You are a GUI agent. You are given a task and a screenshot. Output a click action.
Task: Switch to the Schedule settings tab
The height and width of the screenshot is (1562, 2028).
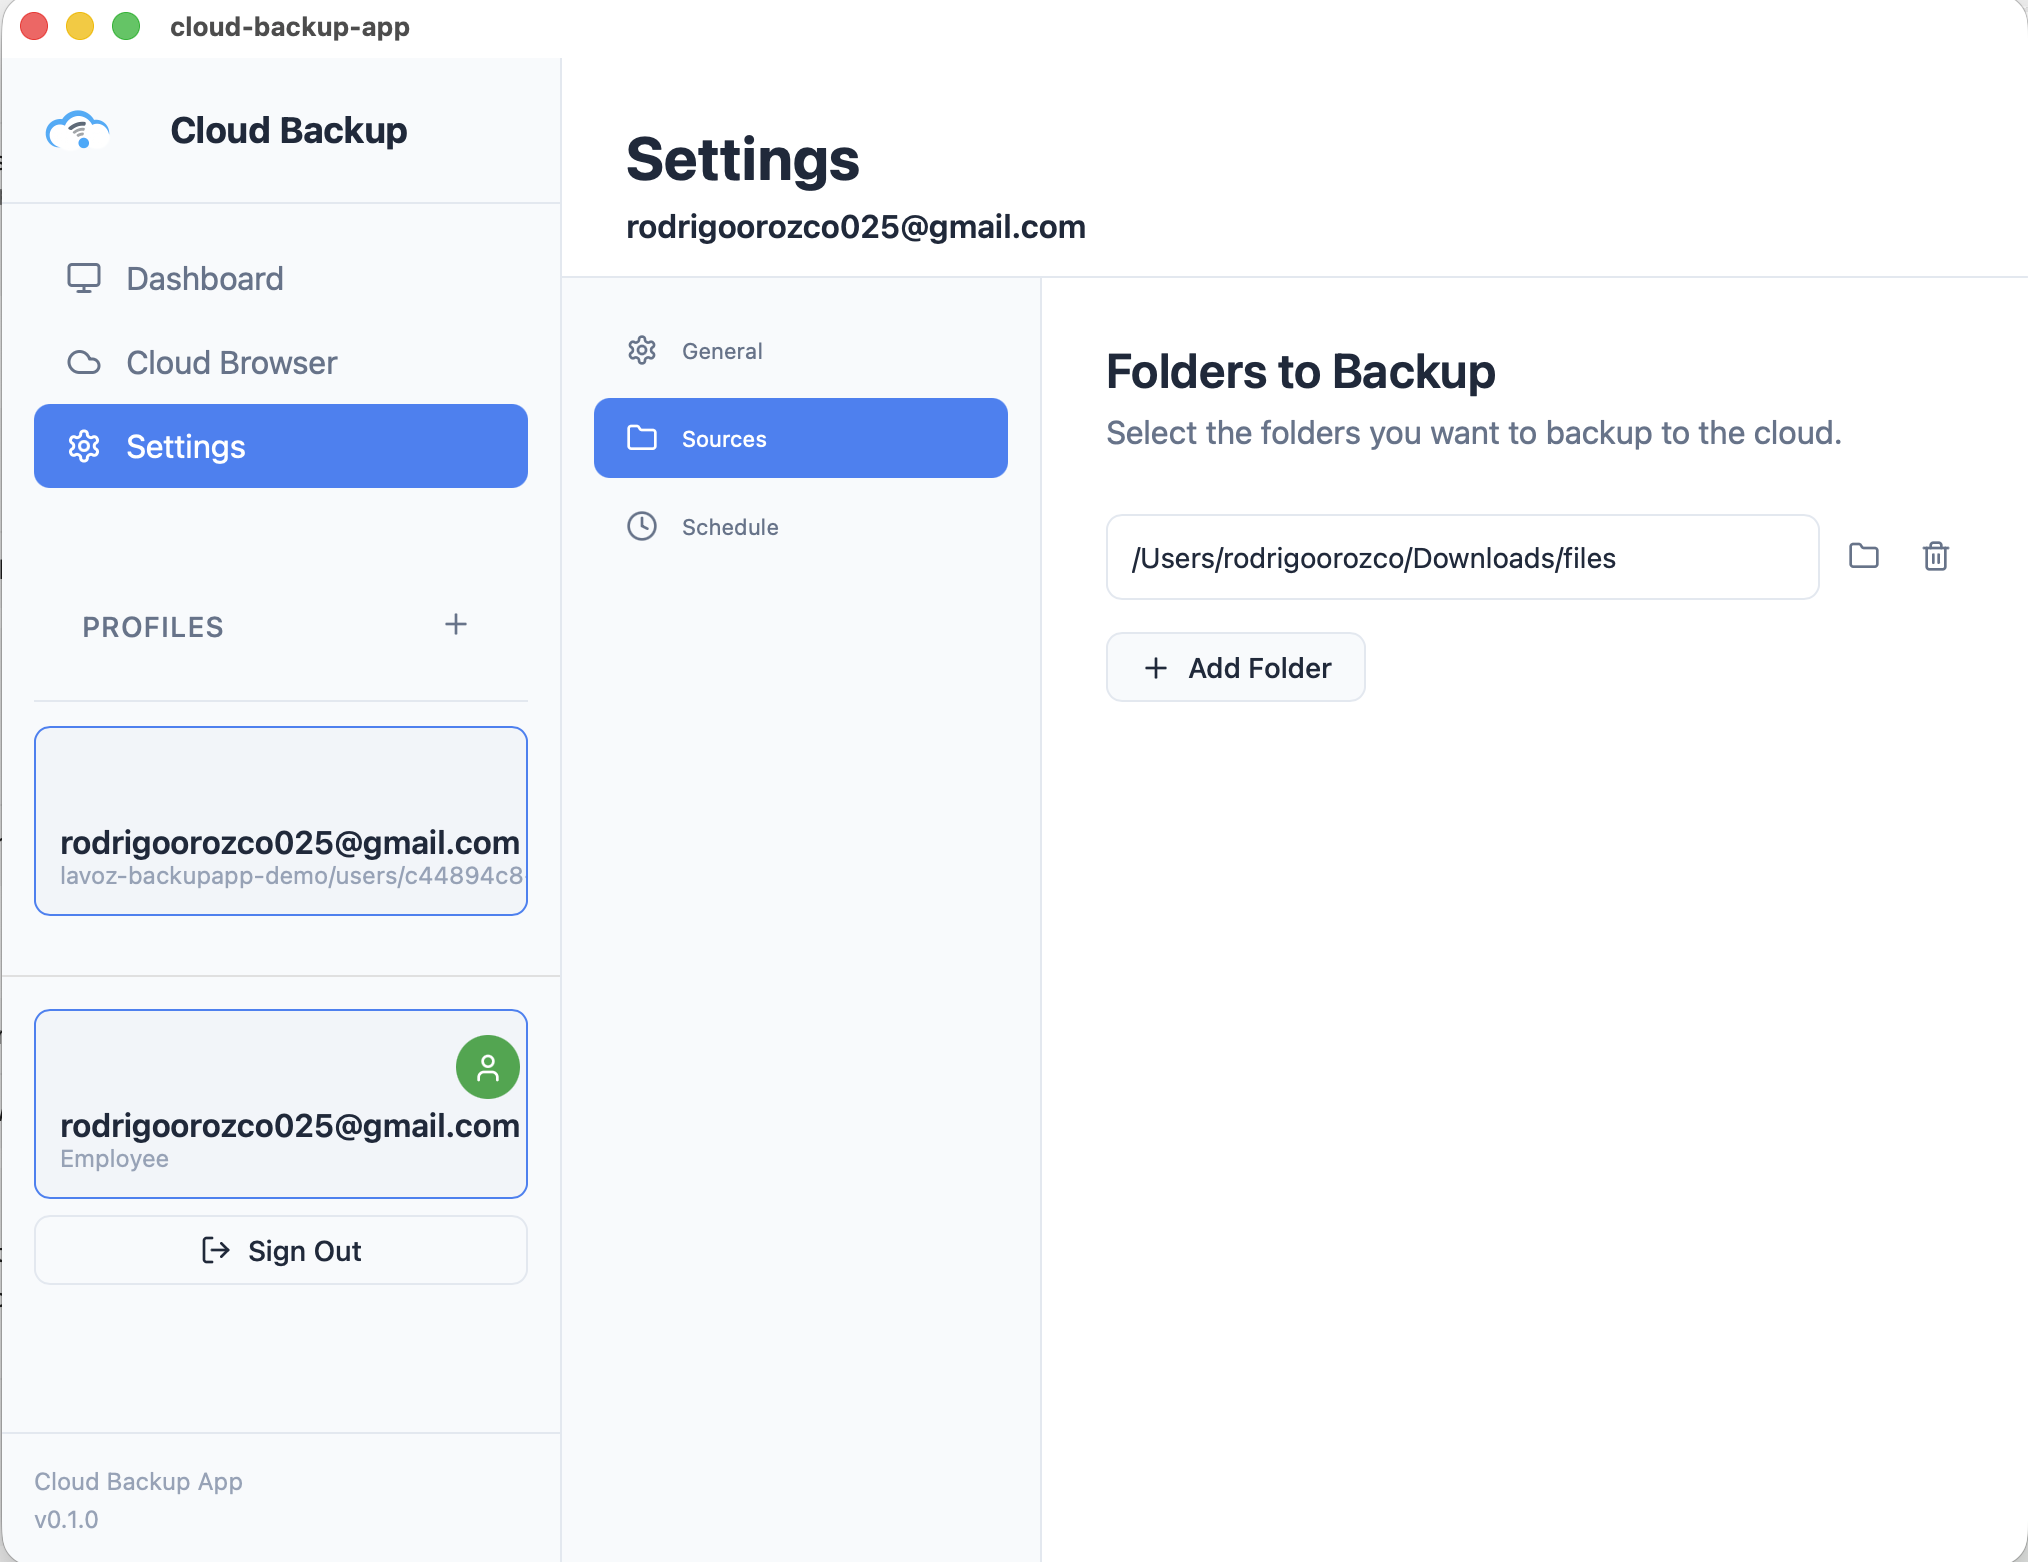coord(730,526)
